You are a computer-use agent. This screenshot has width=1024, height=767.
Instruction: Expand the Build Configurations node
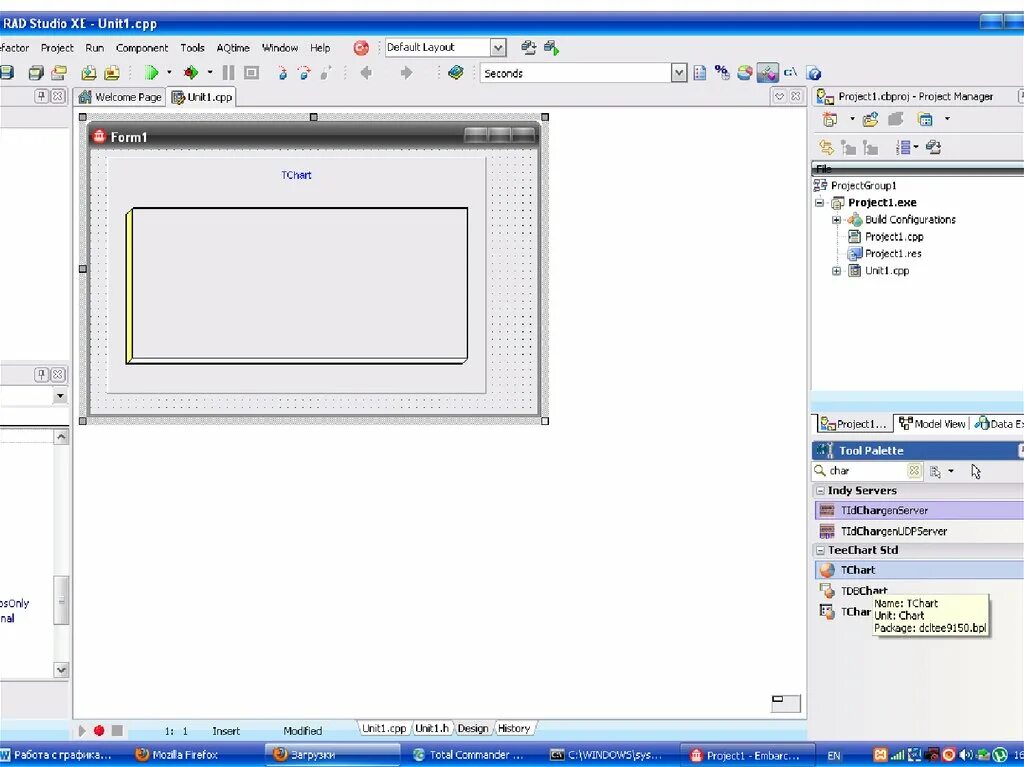point(836,220)
